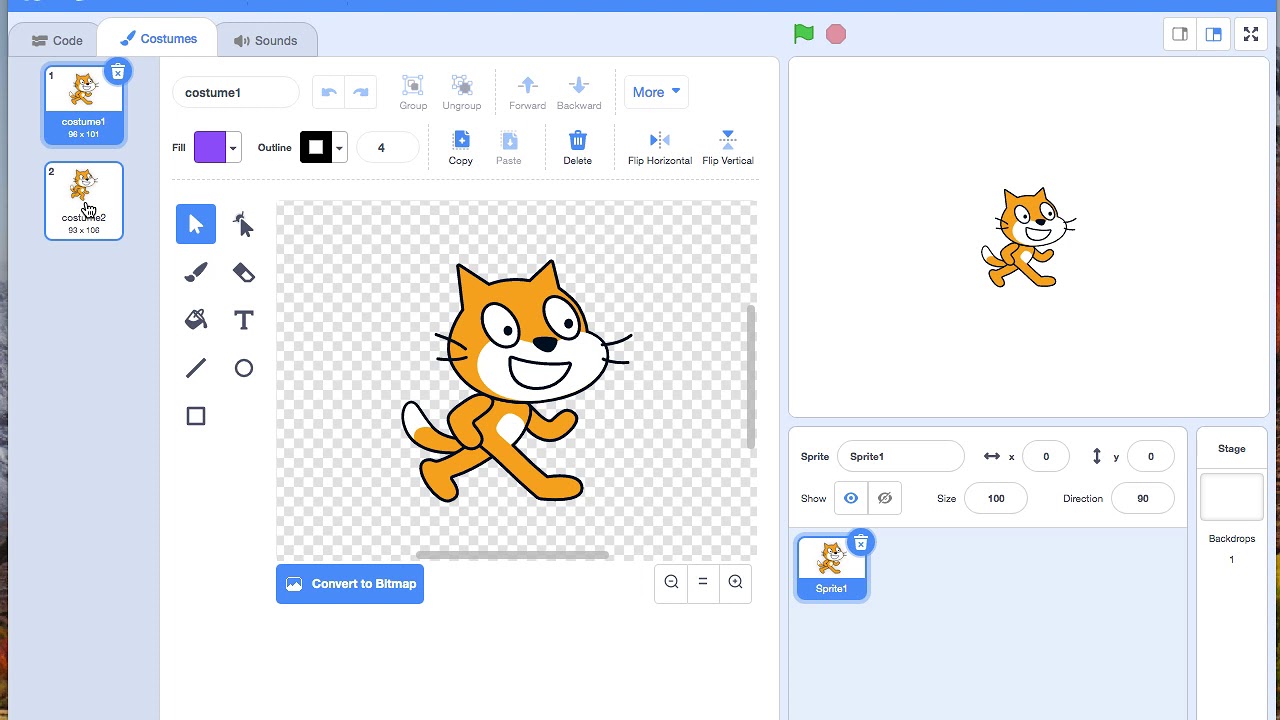1280x720 pixels.
Task: Move selection Backward
Action: coord(579,92)
